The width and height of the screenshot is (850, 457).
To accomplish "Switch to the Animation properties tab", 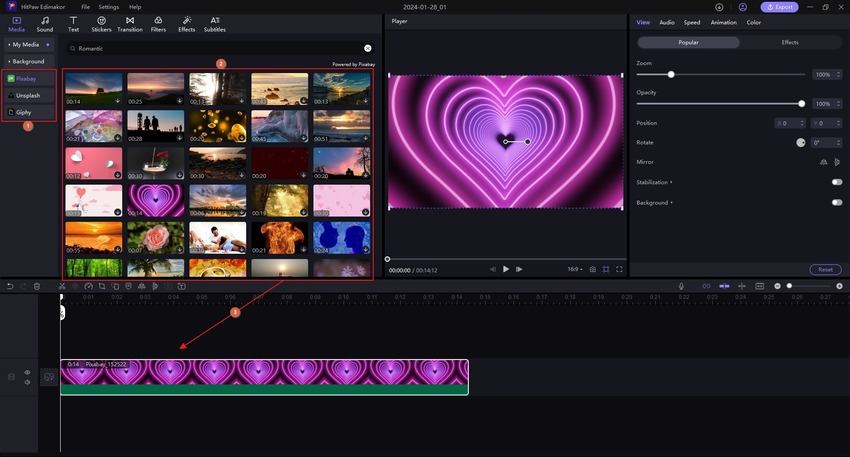I will 724,22.
